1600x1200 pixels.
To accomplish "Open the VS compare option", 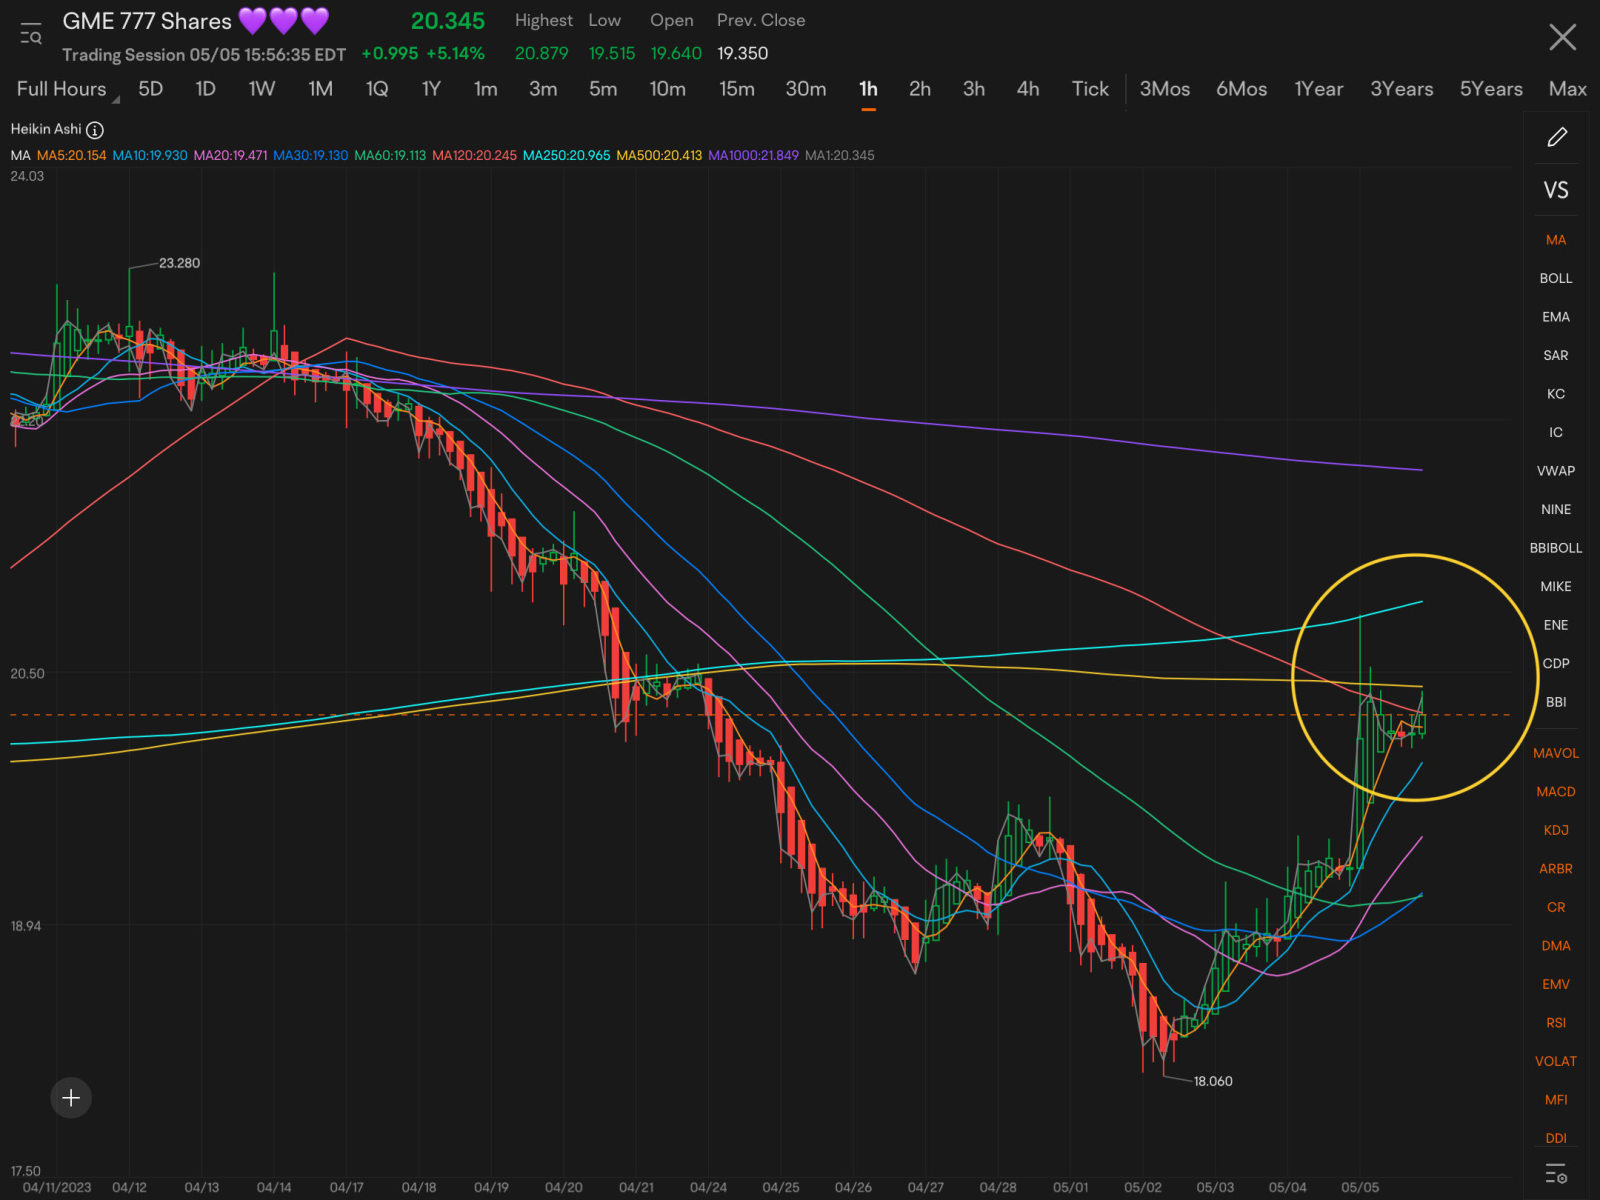I will [x=1556, y=190].
